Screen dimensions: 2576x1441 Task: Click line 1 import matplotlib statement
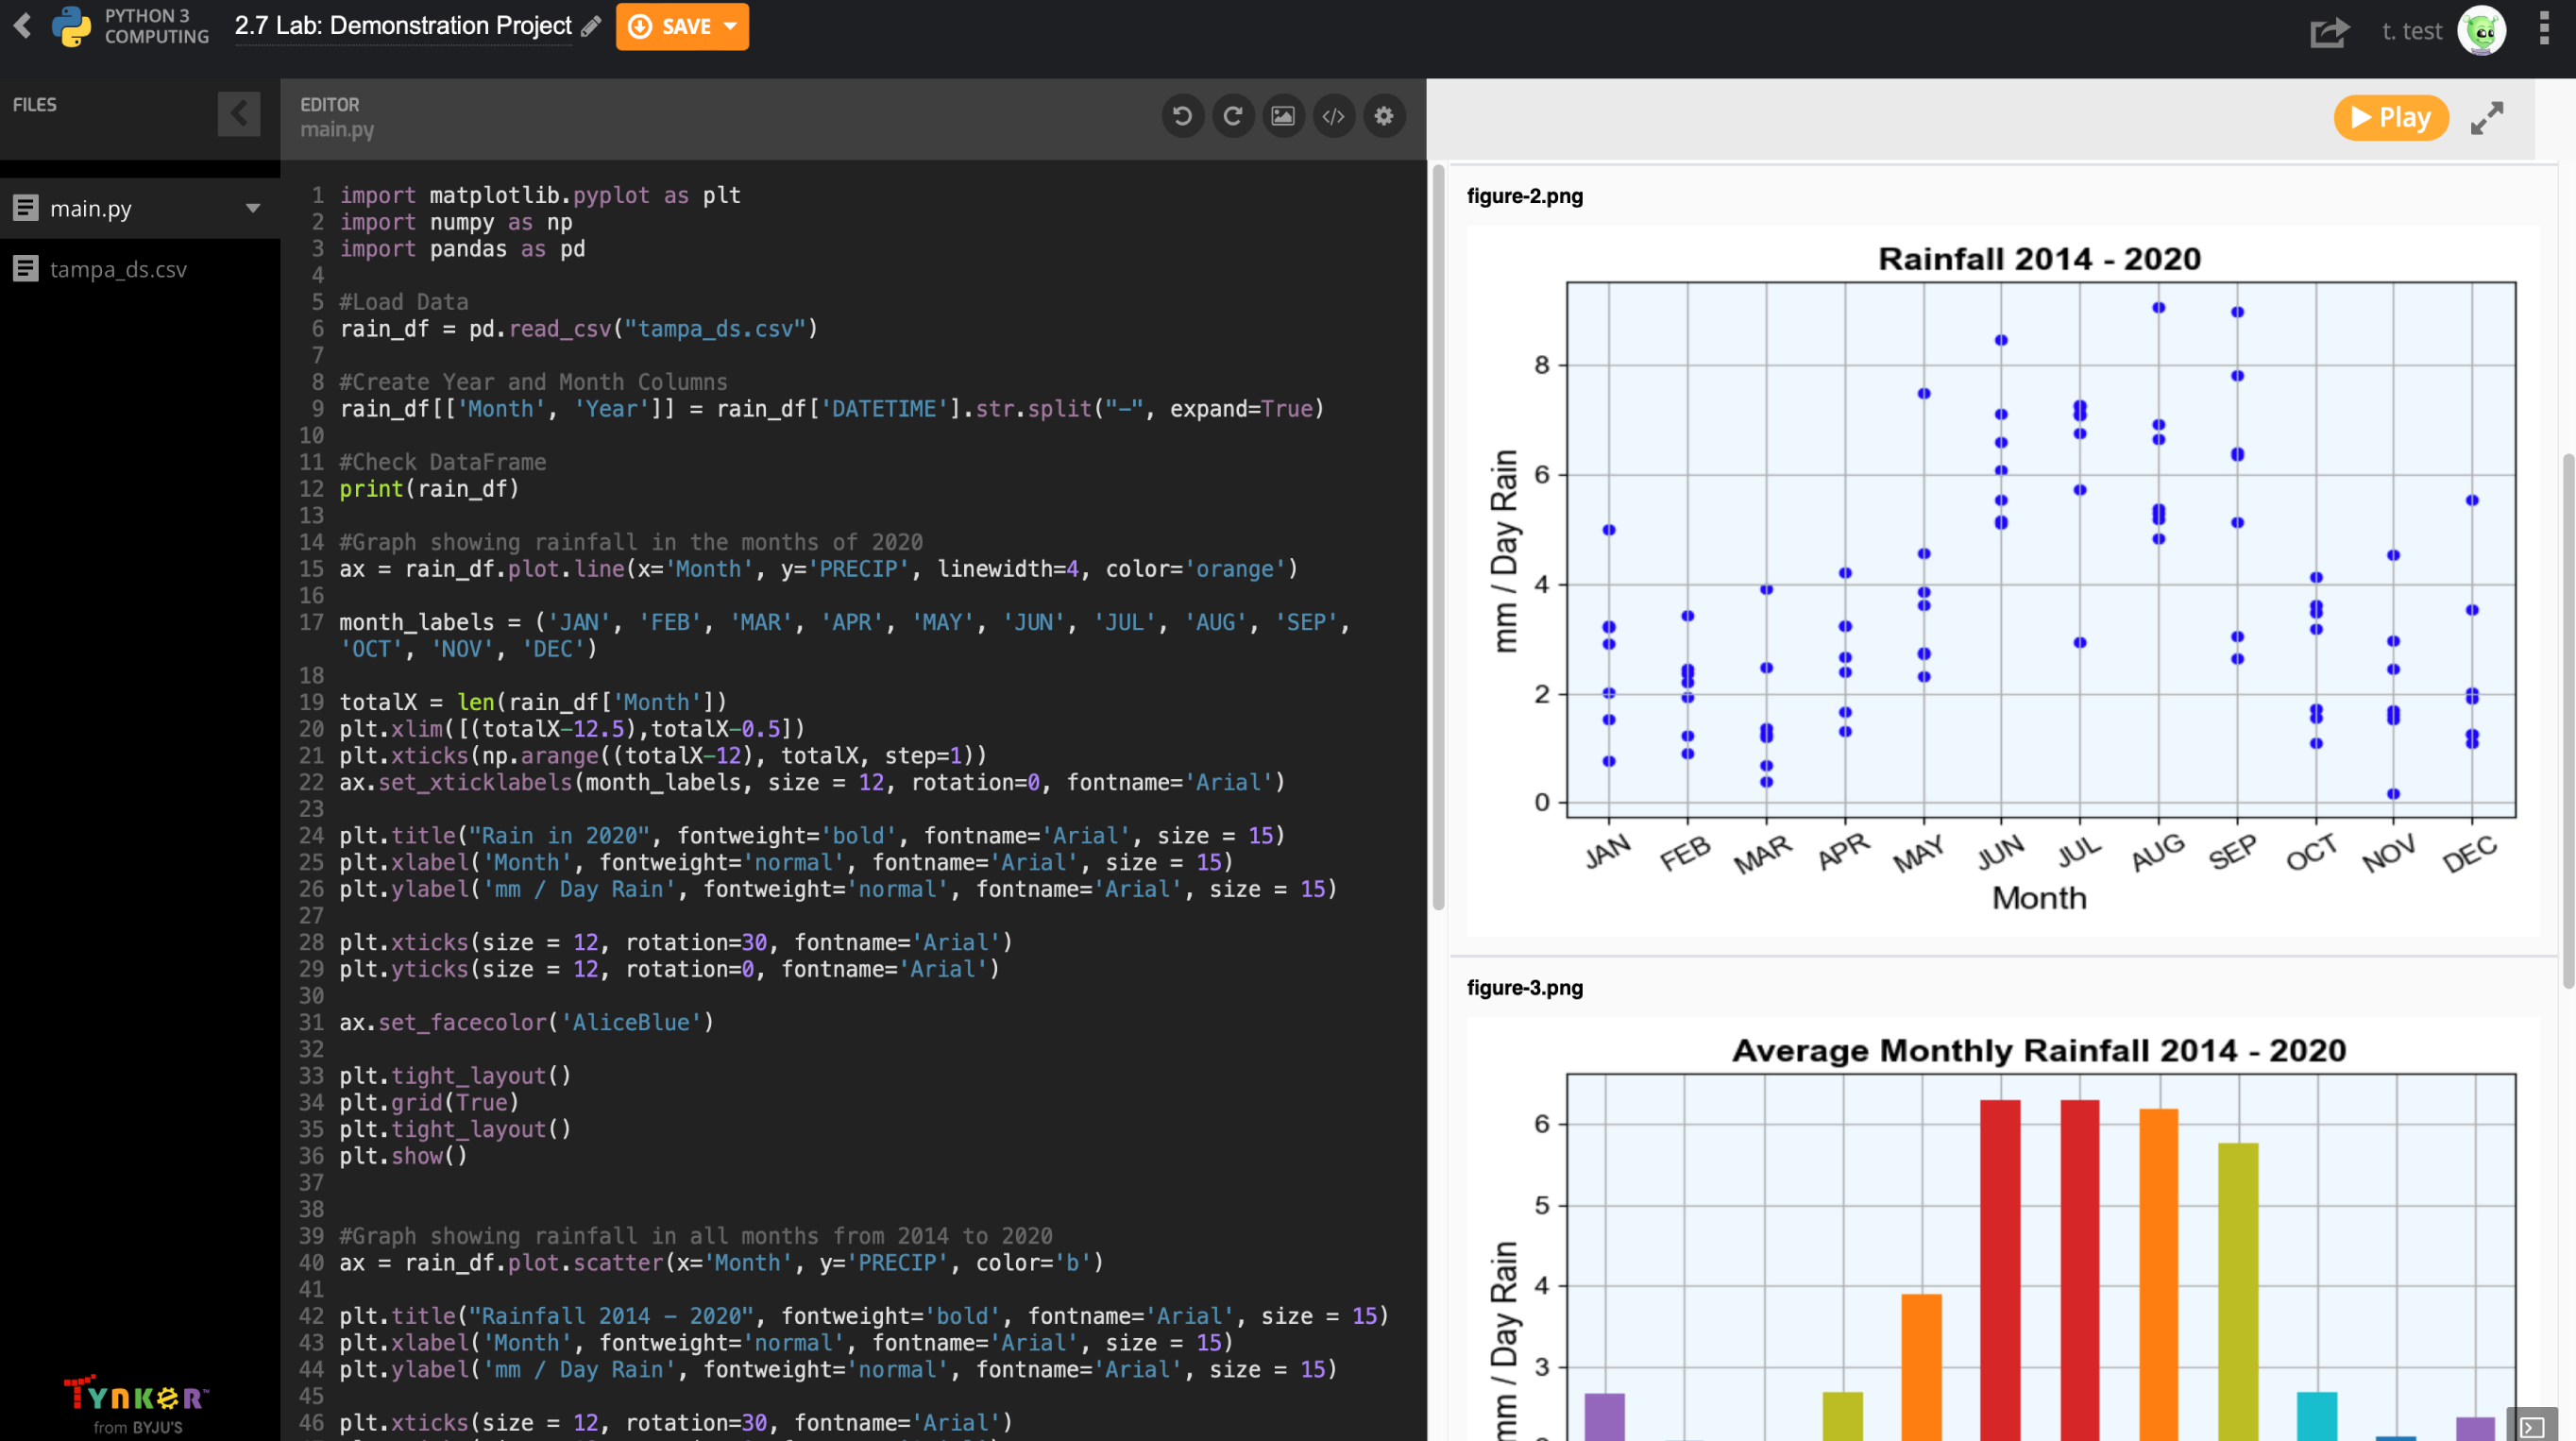click(540, 195)
